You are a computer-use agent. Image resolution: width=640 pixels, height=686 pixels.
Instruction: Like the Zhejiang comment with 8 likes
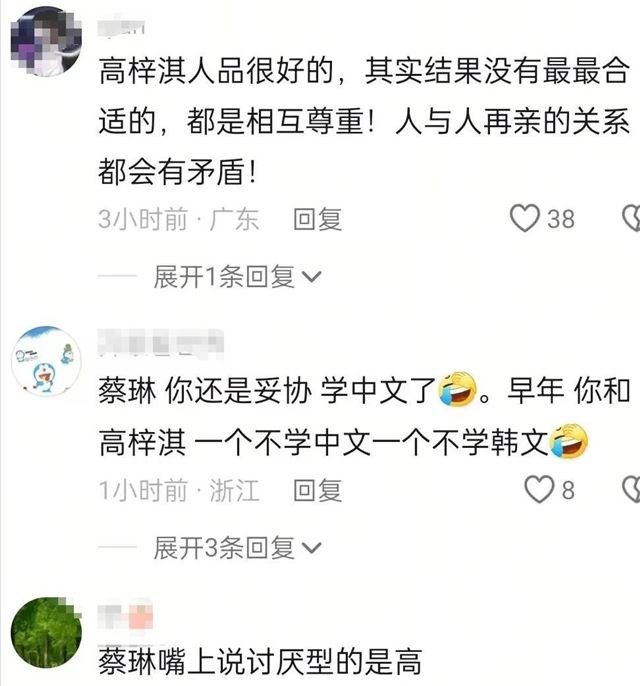tap(539, 489)
